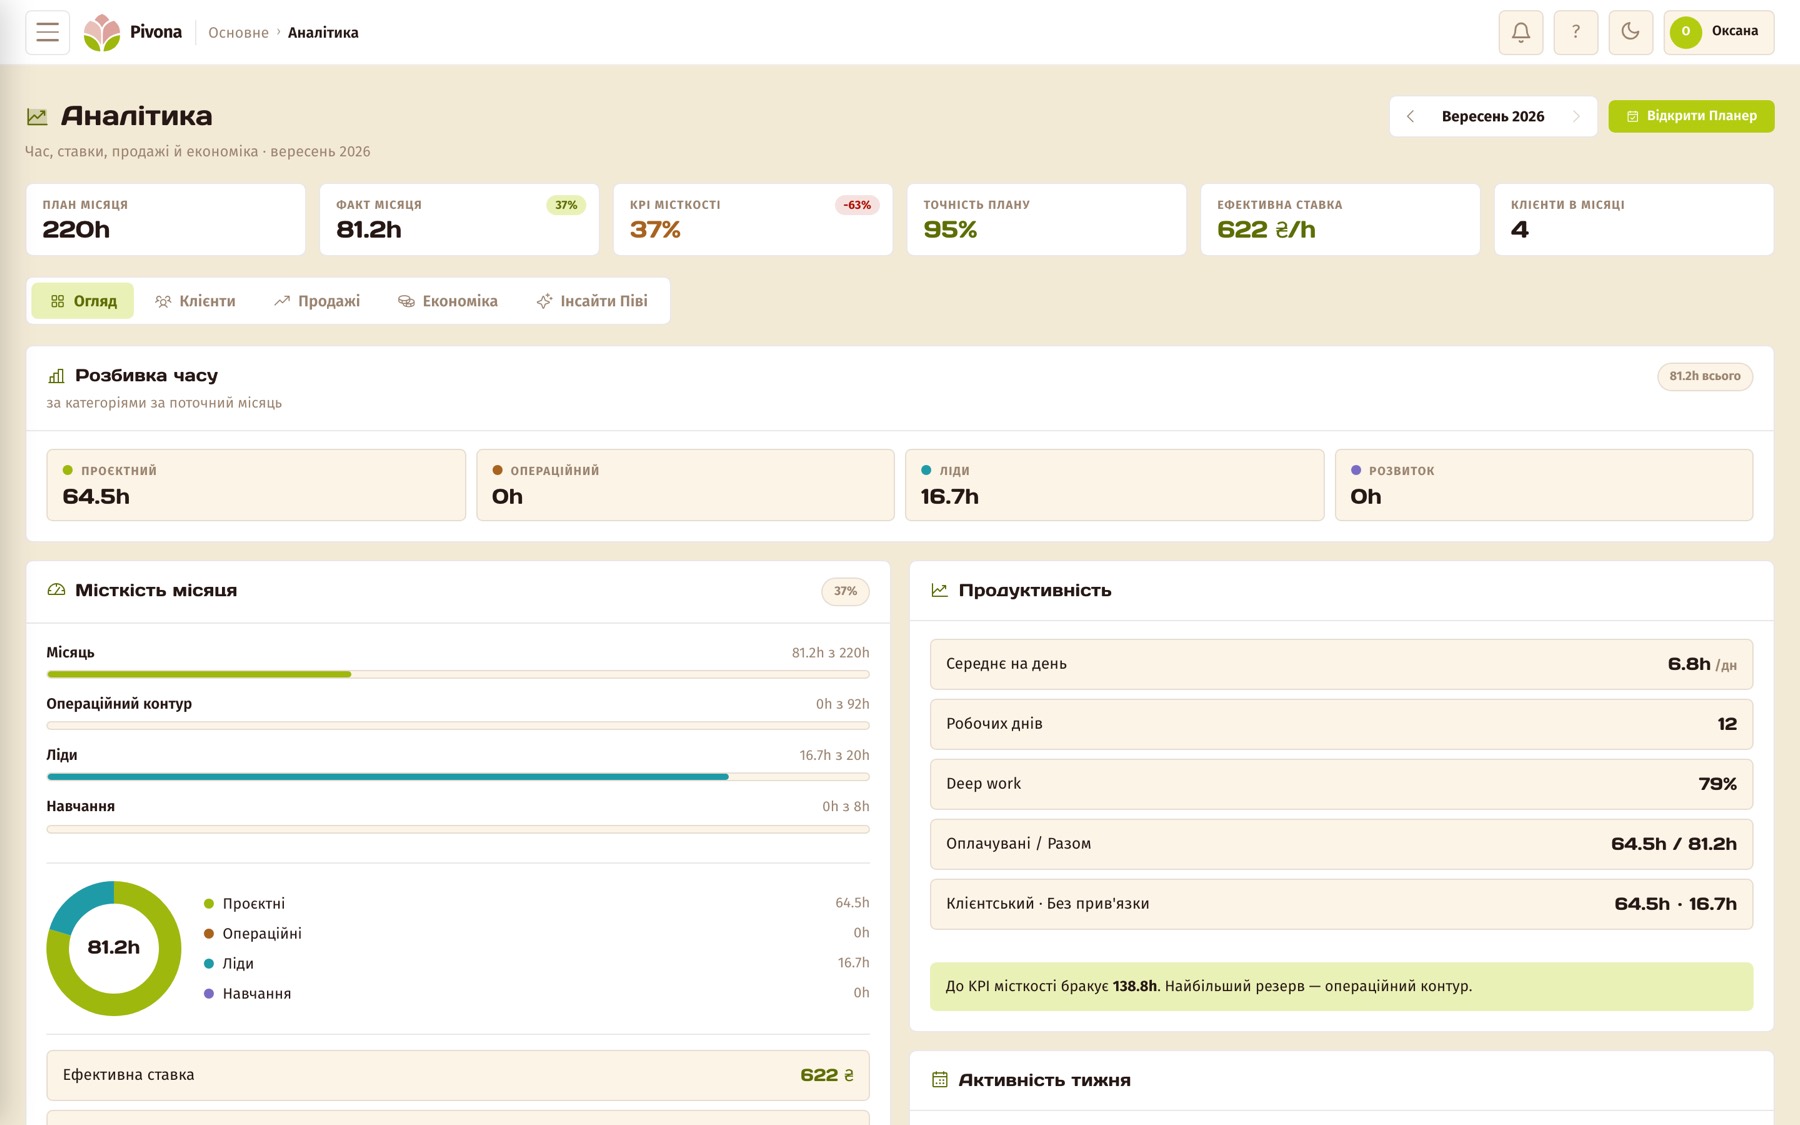This screenshot has width=1800, height=1125.
Task: Click Відкрити Планер button
Action: point(1691,116)
